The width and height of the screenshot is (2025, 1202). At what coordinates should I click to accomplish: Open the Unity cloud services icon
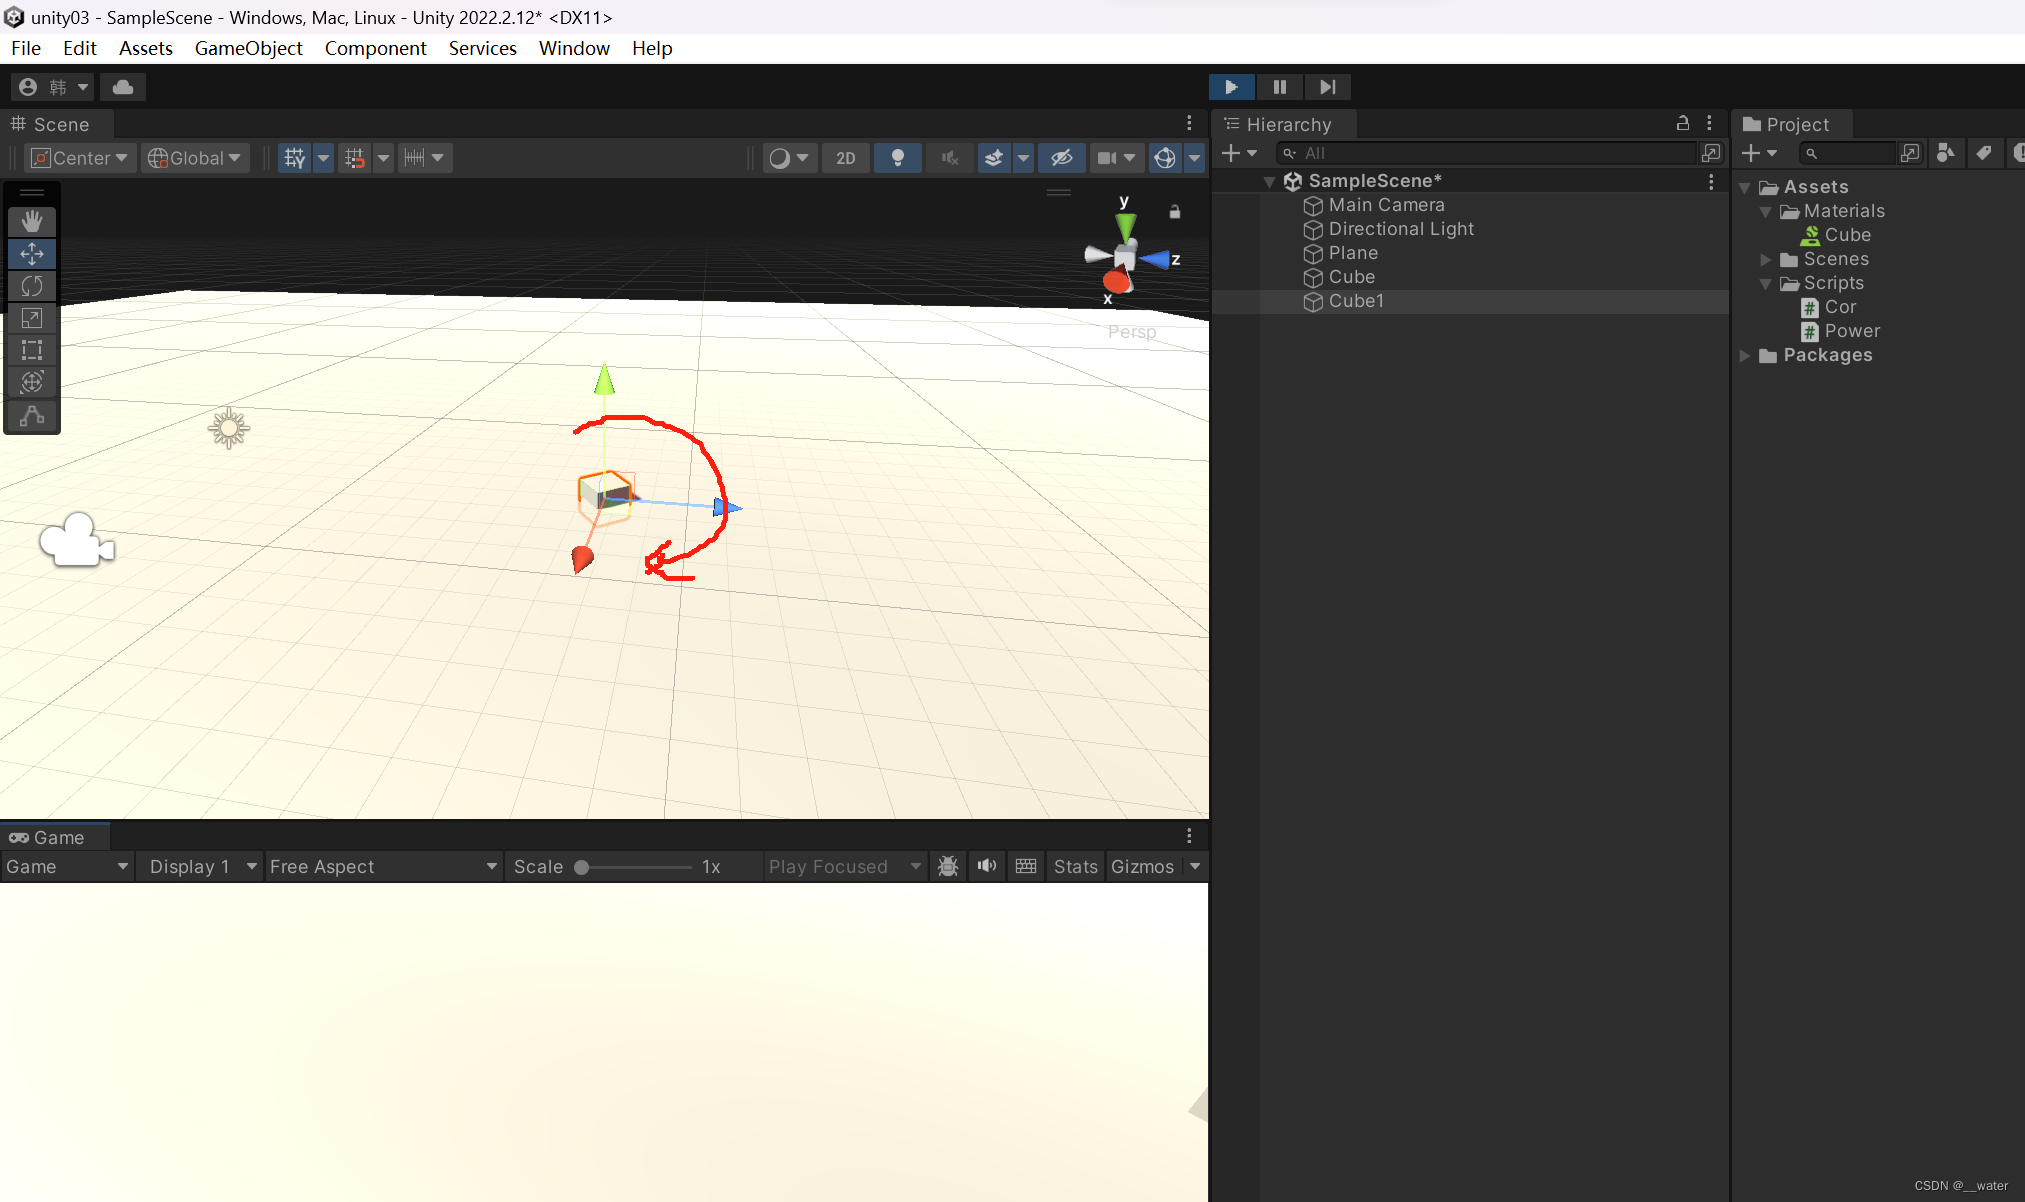(122, 87)
